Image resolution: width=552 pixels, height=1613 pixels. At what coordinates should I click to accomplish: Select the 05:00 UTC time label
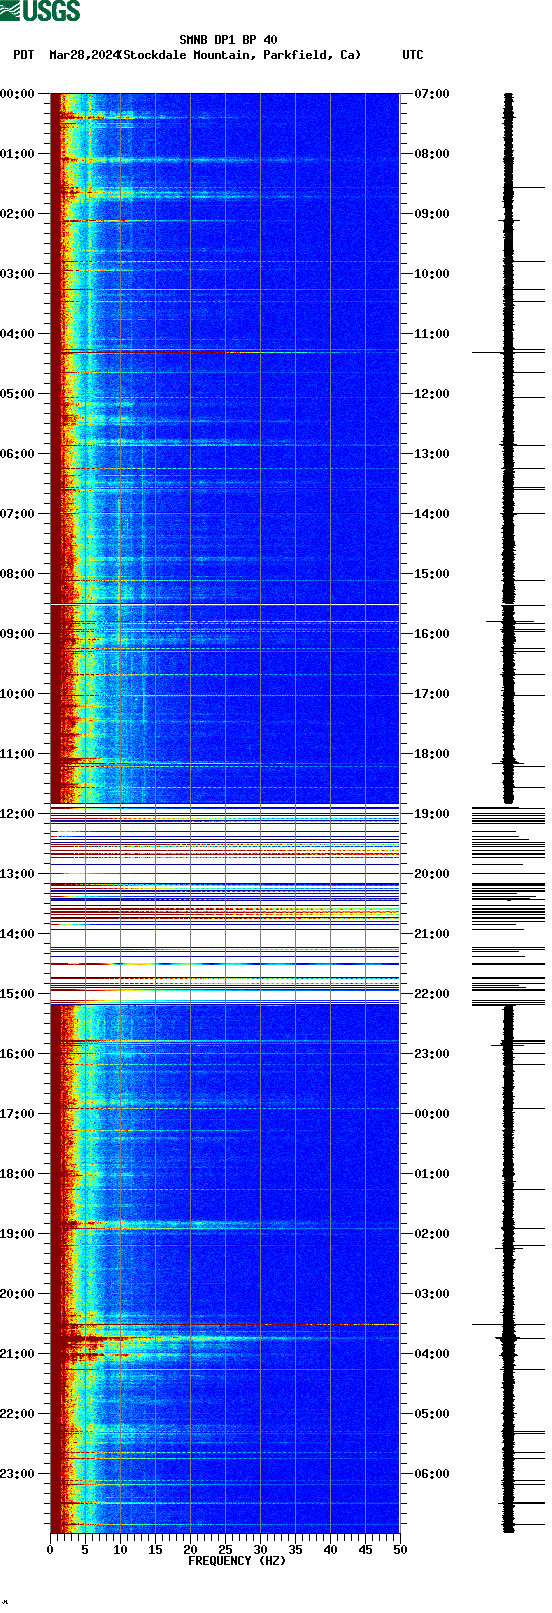[432, 1414]
